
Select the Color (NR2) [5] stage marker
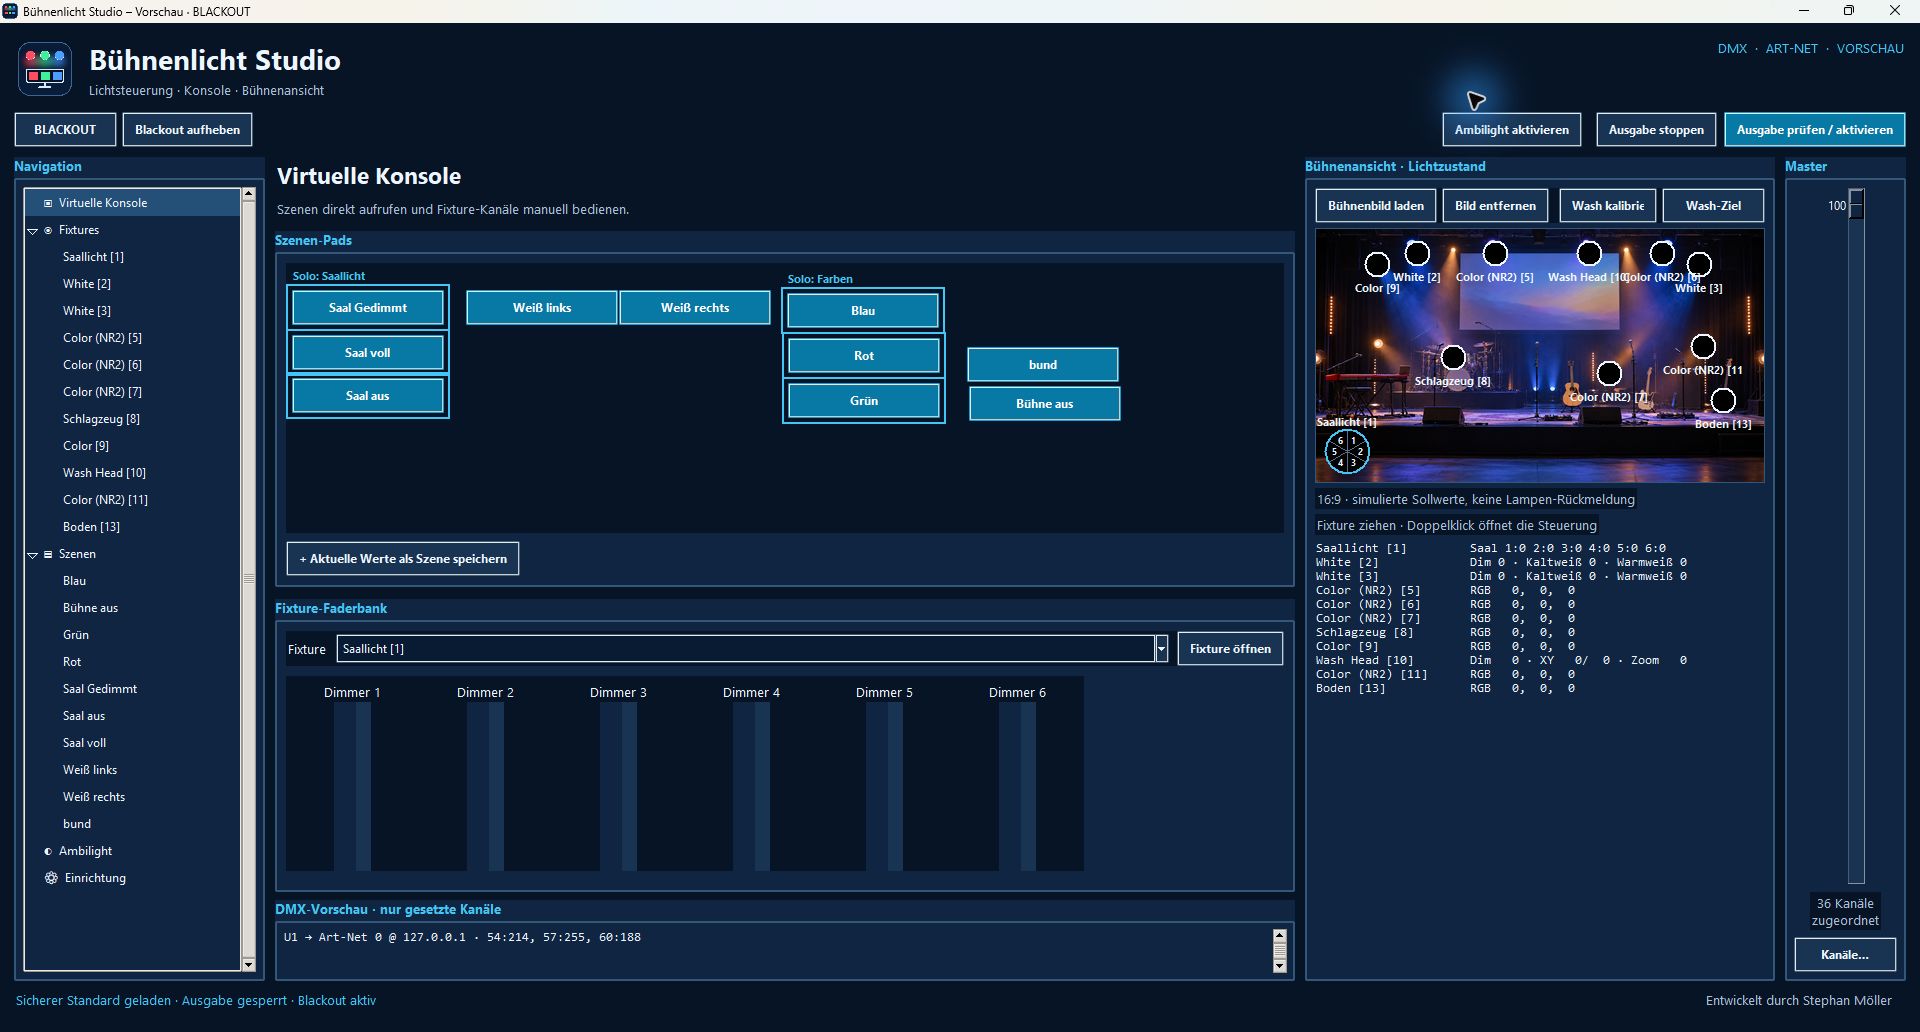[1495, 253]
